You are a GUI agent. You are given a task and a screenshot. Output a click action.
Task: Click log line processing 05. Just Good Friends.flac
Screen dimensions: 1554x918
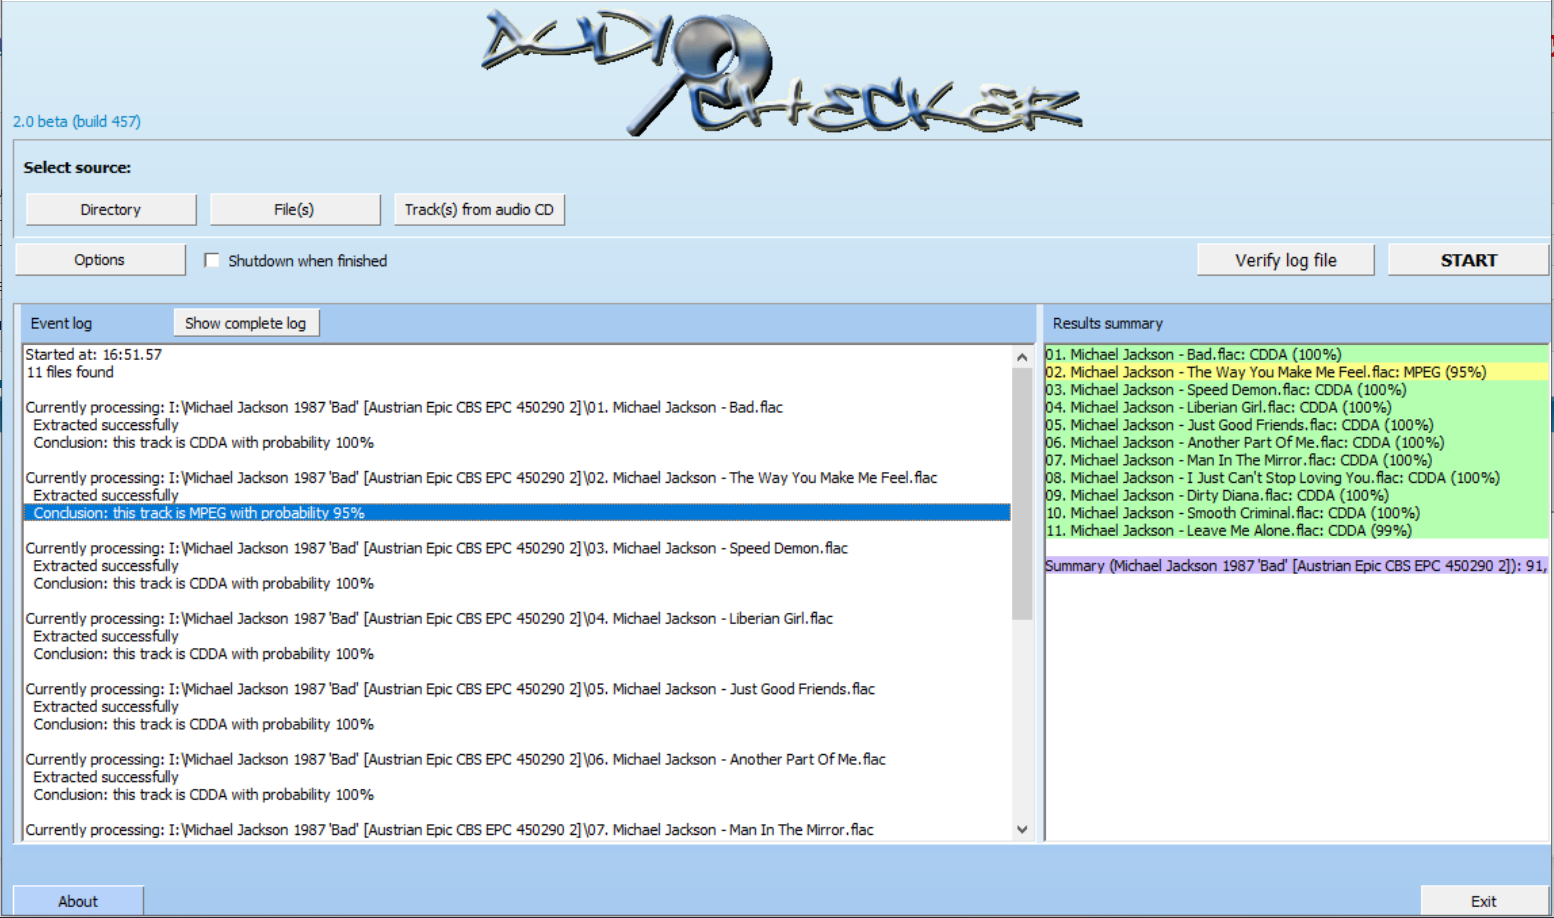[450, 689]
